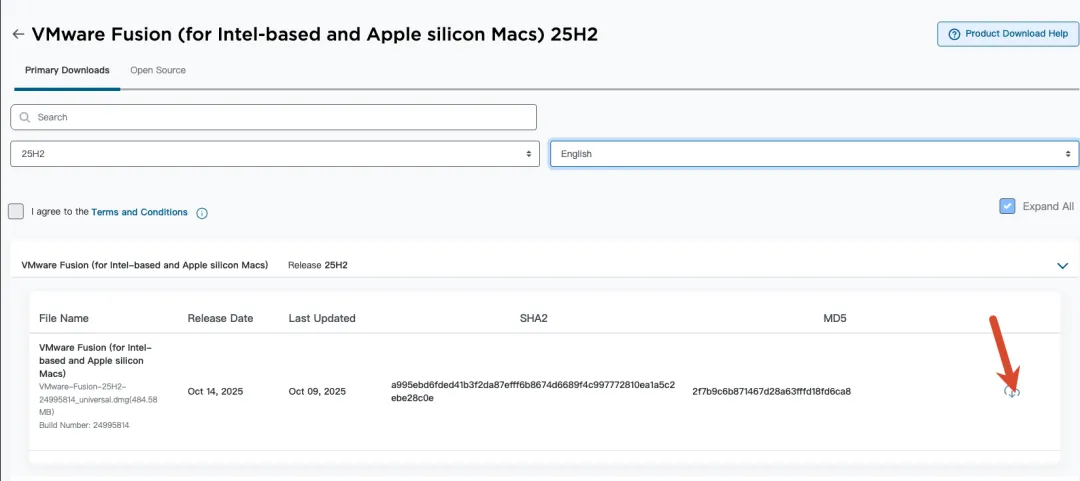Switch to the Open Source tab
Screen dimensions: 1080x481
[x=158, y=70]
